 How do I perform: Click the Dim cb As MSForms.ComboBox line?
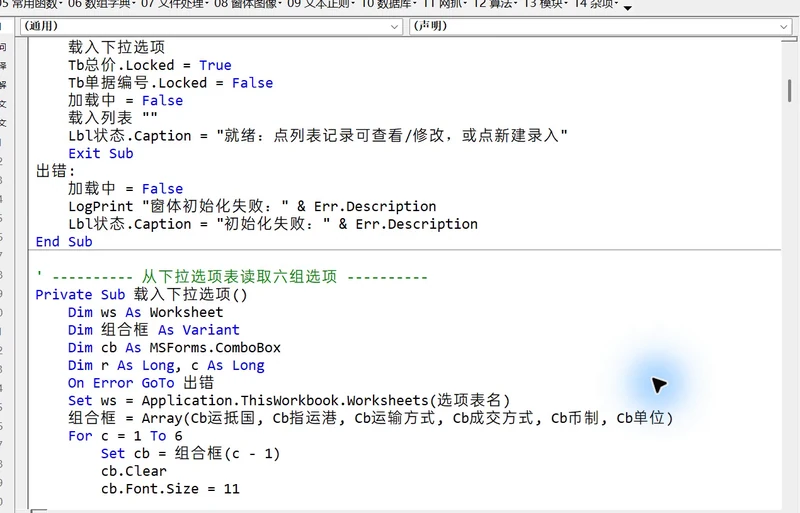[x=174, y=348]
